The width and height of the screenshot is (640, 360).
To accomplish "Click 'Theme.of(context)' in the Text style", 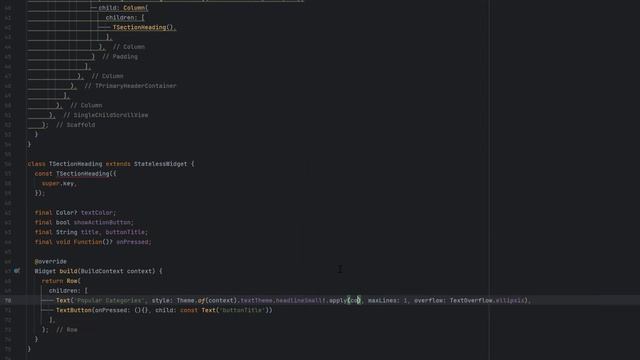I will (207, 300).
